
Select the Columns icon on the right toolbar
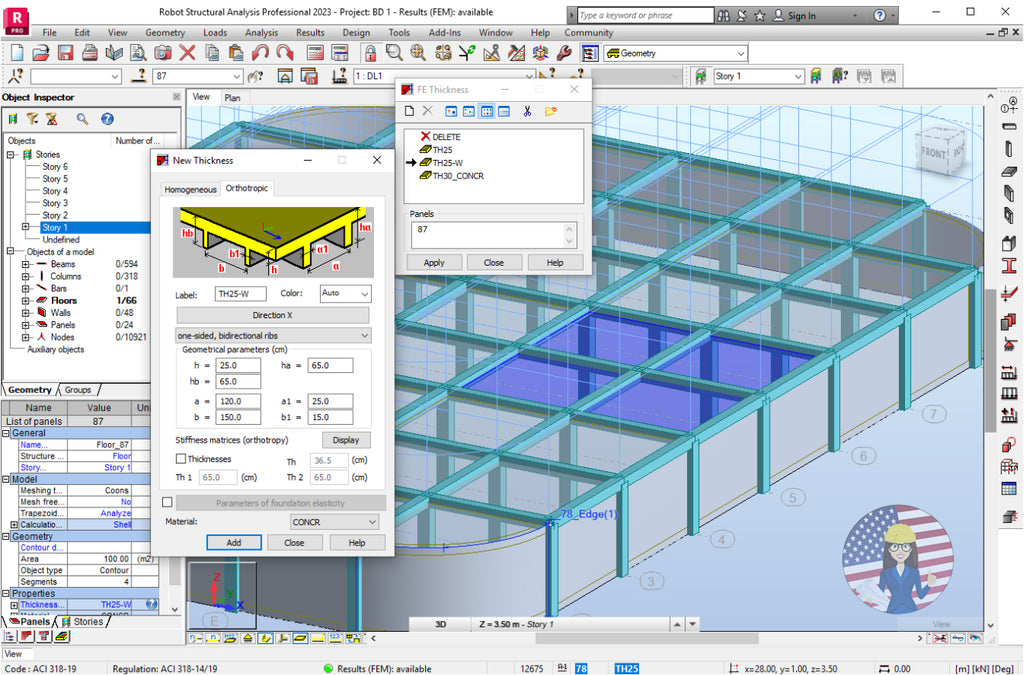pos(1009,148)
